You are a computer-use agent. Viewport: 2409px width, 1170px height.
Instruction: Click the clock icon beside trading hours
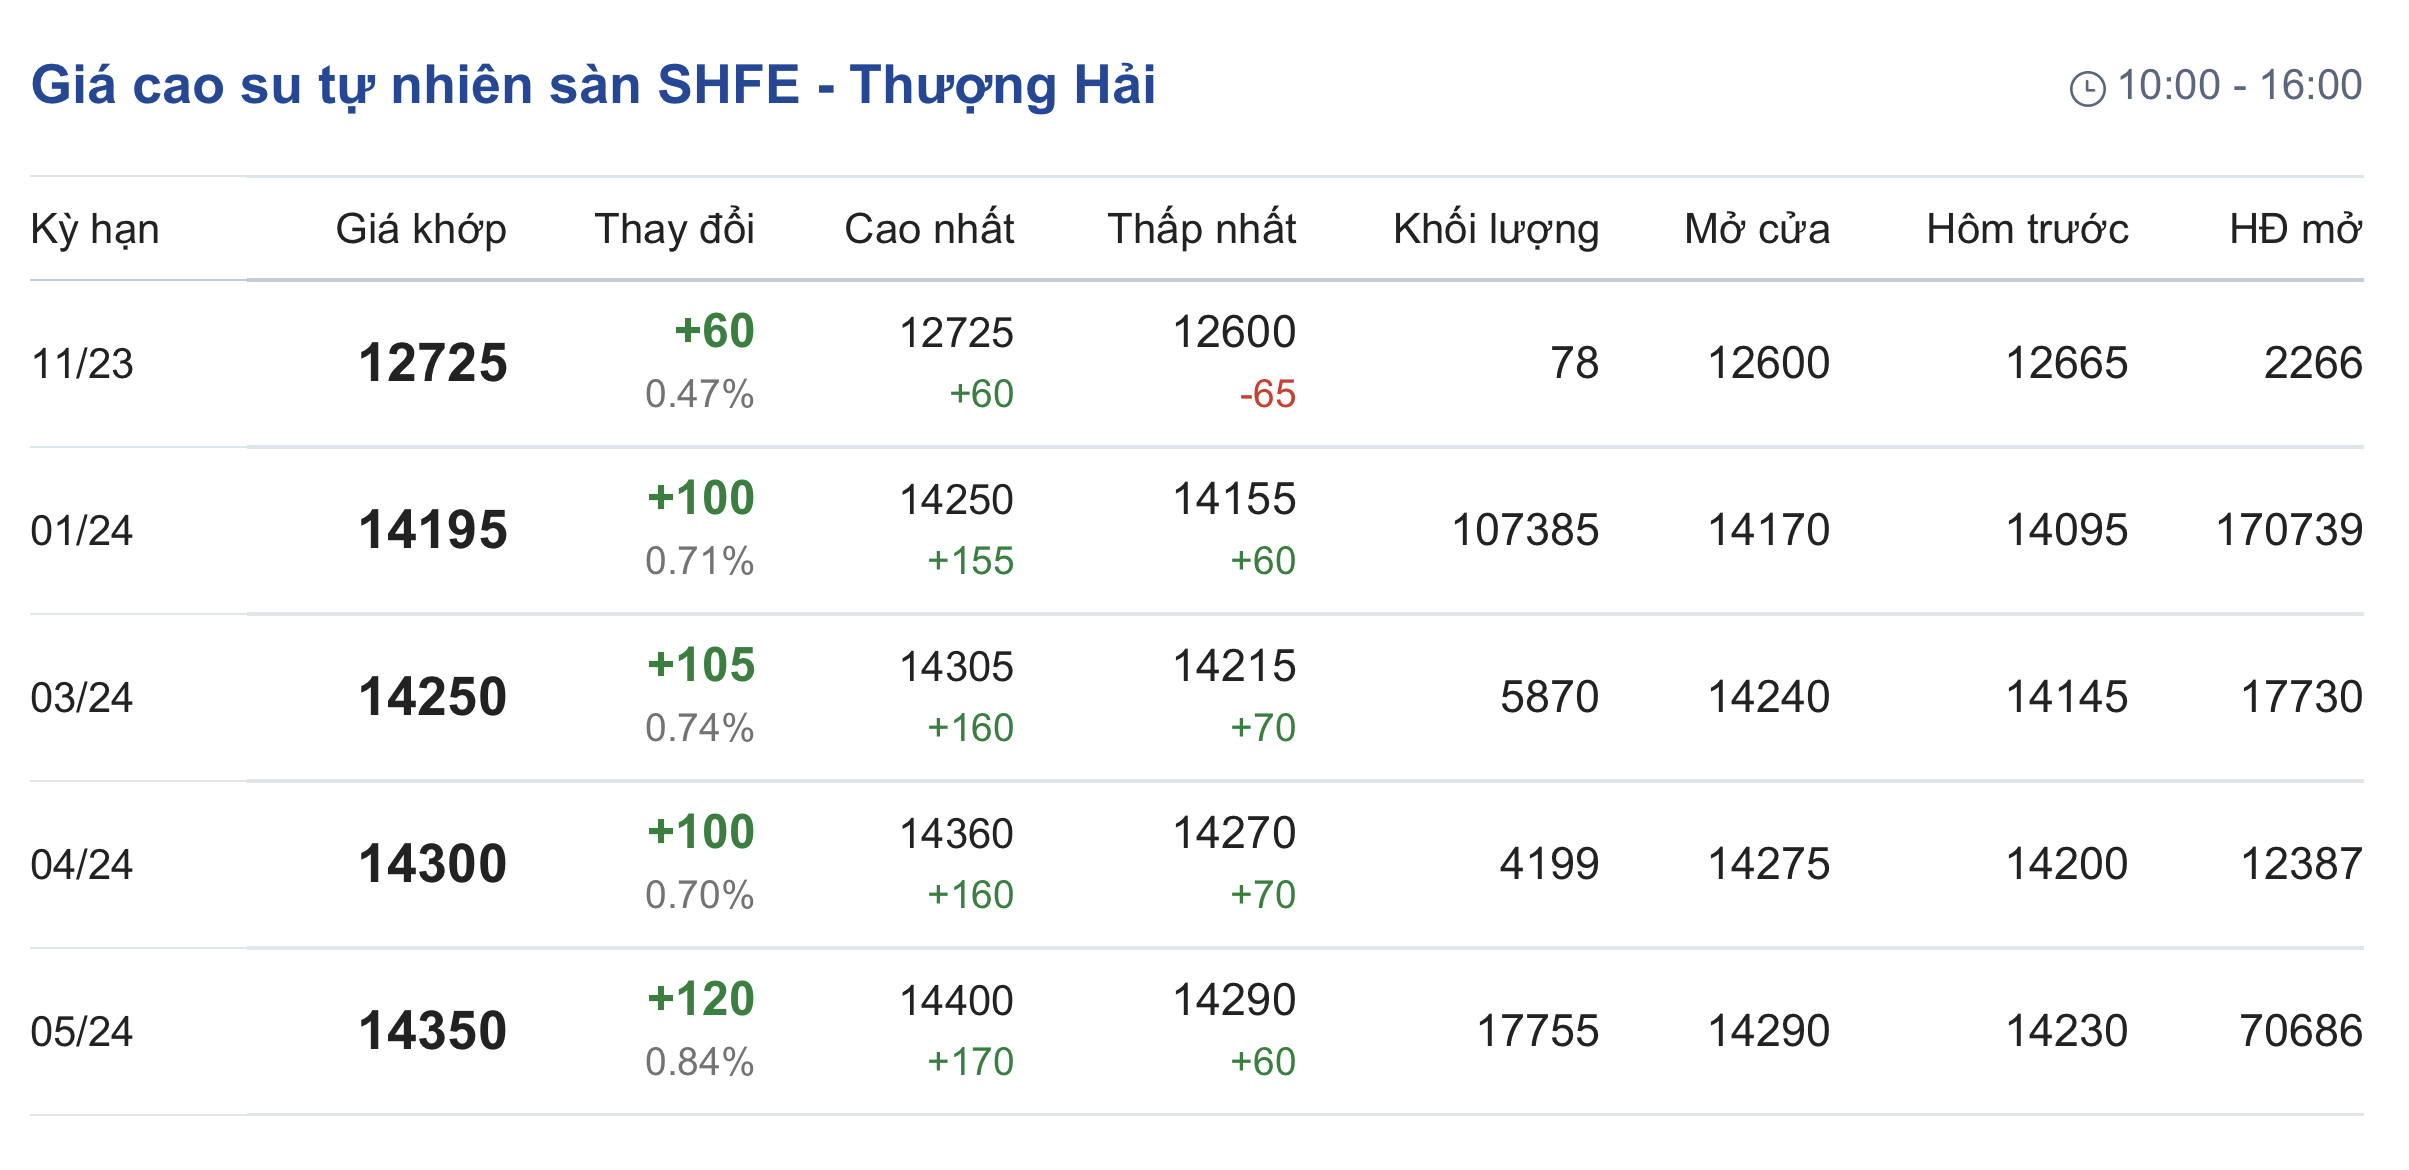tap(2087, 88)
